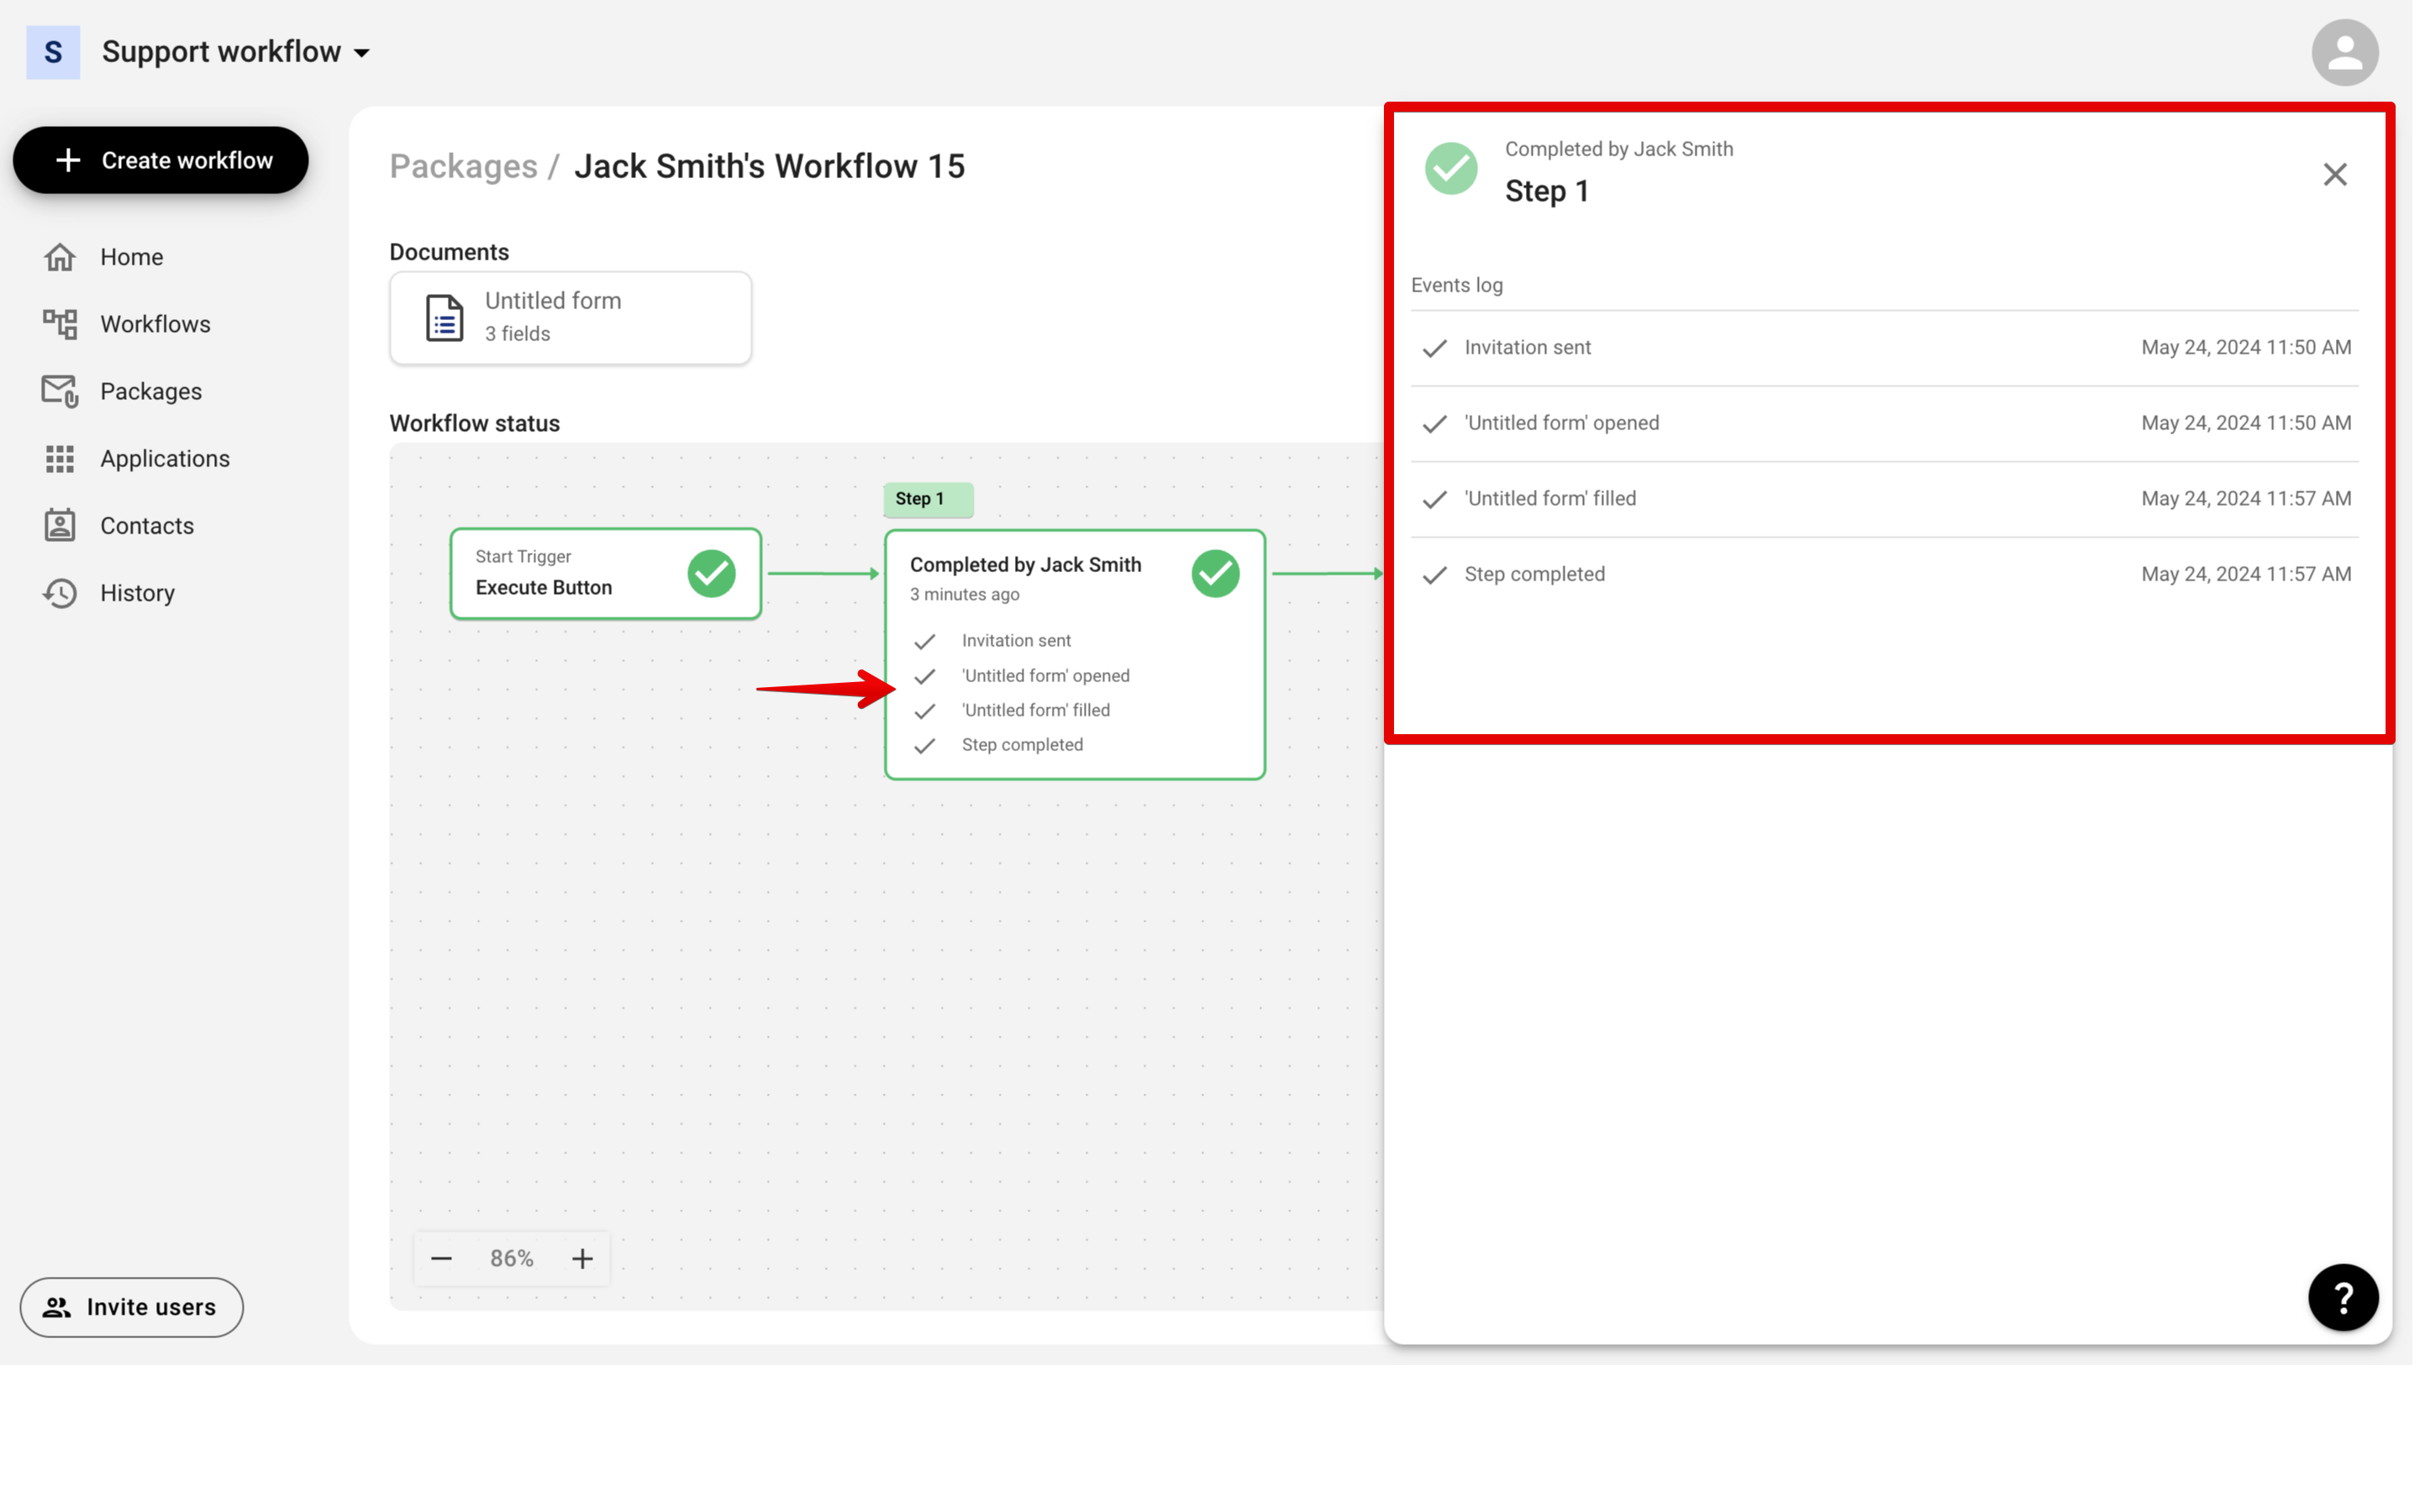The image size is (2420, 1512).
Task: Click the Create workflow button
Action: click(160, 160)
